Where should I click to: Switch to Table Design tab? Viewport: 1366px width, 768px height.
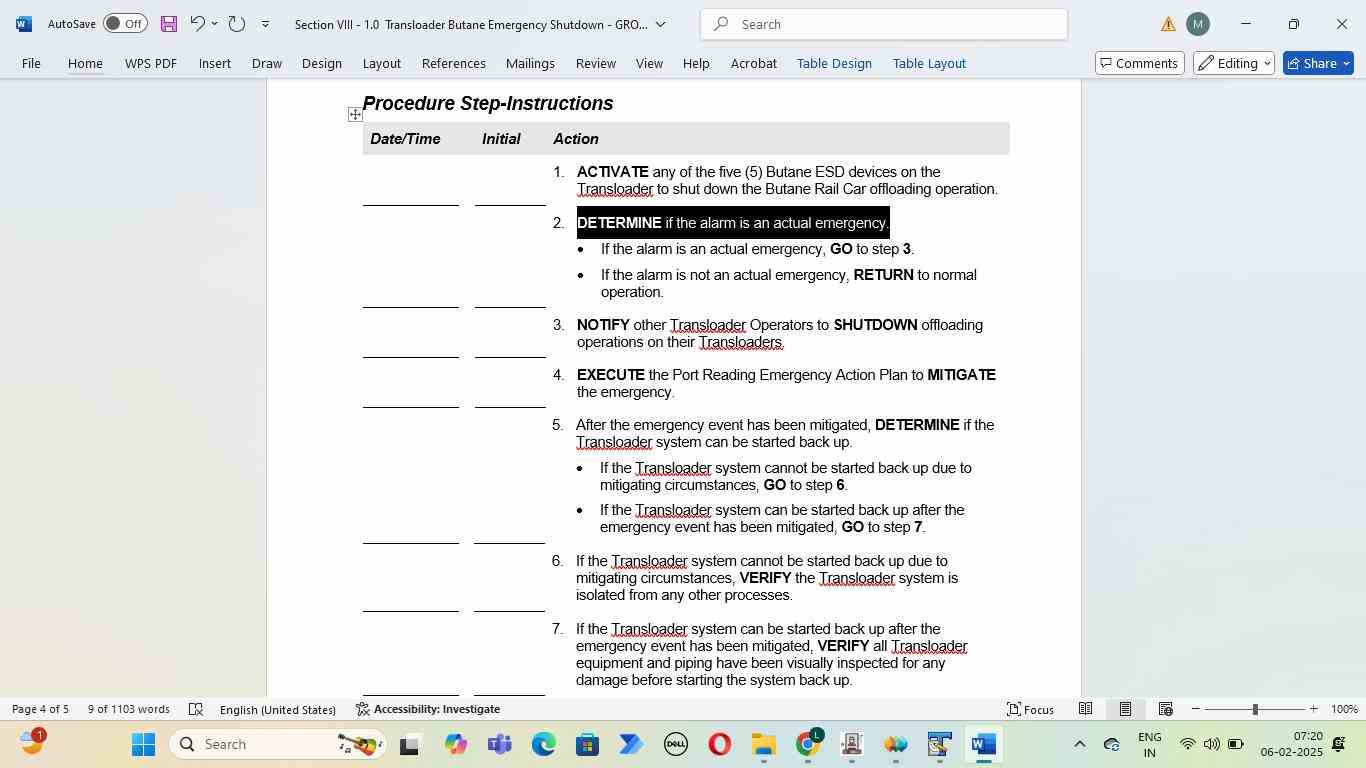point(834,63)
